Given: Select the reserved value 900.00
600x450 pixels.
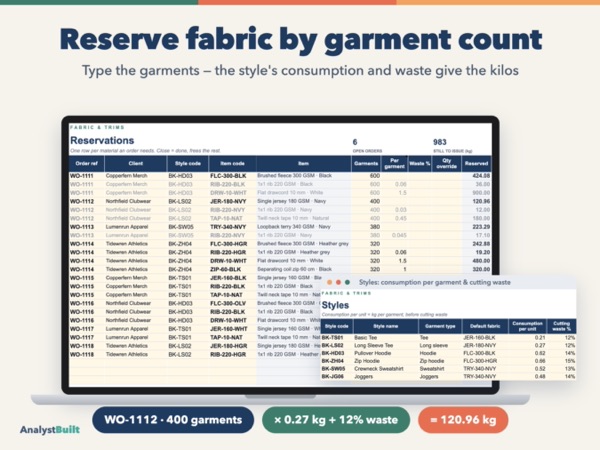Looking at the screenshot, I should pyautogui.click(x=481, y=192).
